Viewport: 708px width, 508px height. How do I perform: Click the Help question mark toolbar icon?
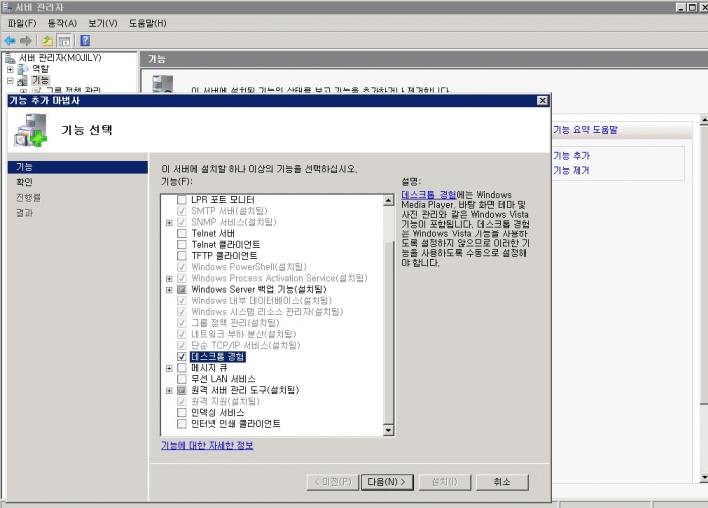pos(85,41)
